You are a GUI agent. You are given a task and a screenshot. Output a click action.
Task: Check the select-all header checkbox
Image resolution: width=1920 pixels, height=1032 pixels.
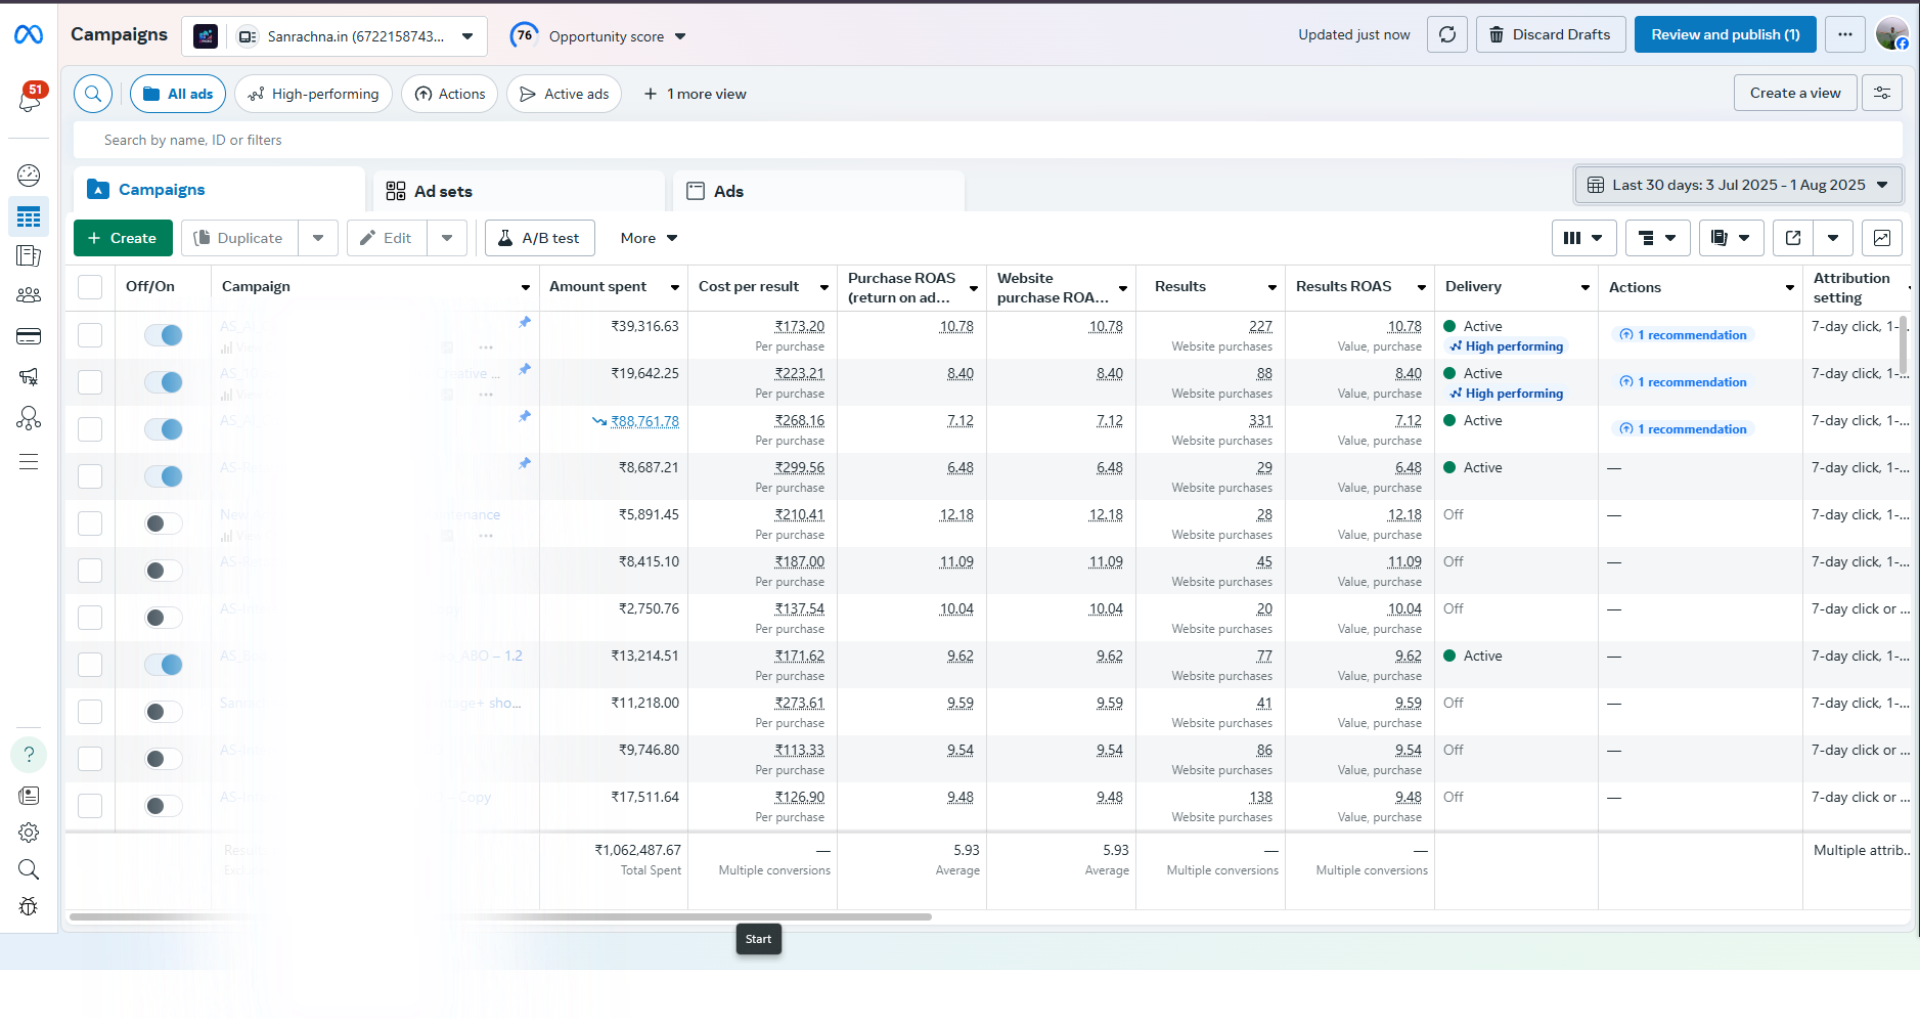[x=90, y=287]
